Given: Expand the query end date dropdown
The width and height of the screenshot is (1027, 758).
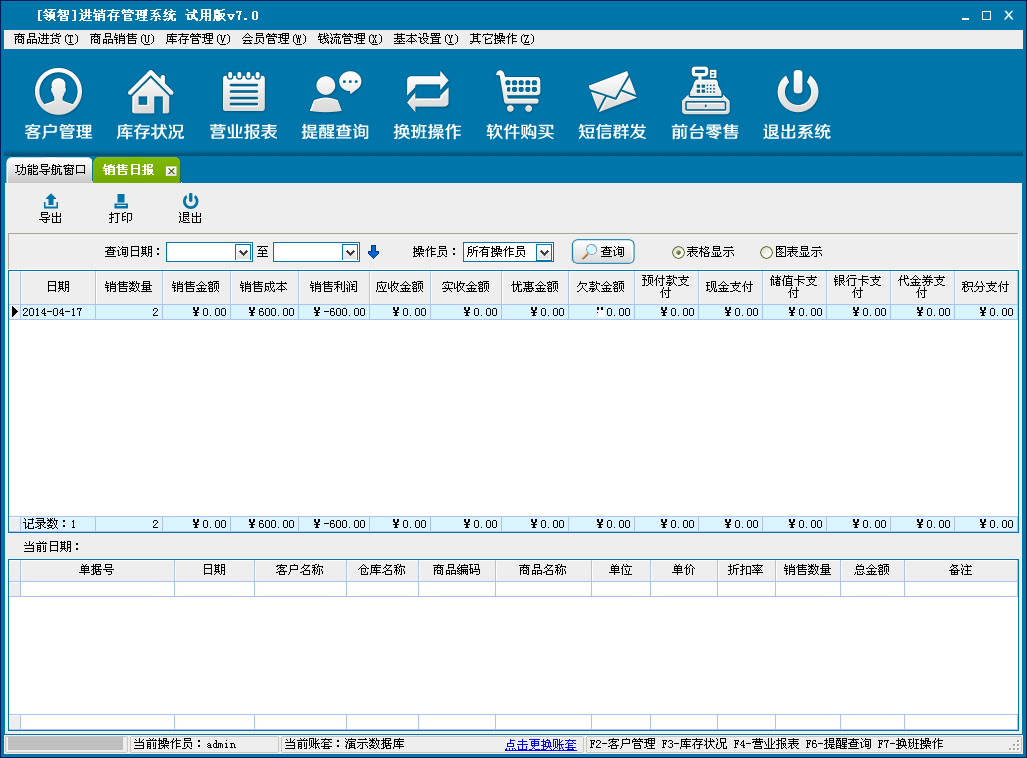Looking at the screenshot, I should coord(350,252).
